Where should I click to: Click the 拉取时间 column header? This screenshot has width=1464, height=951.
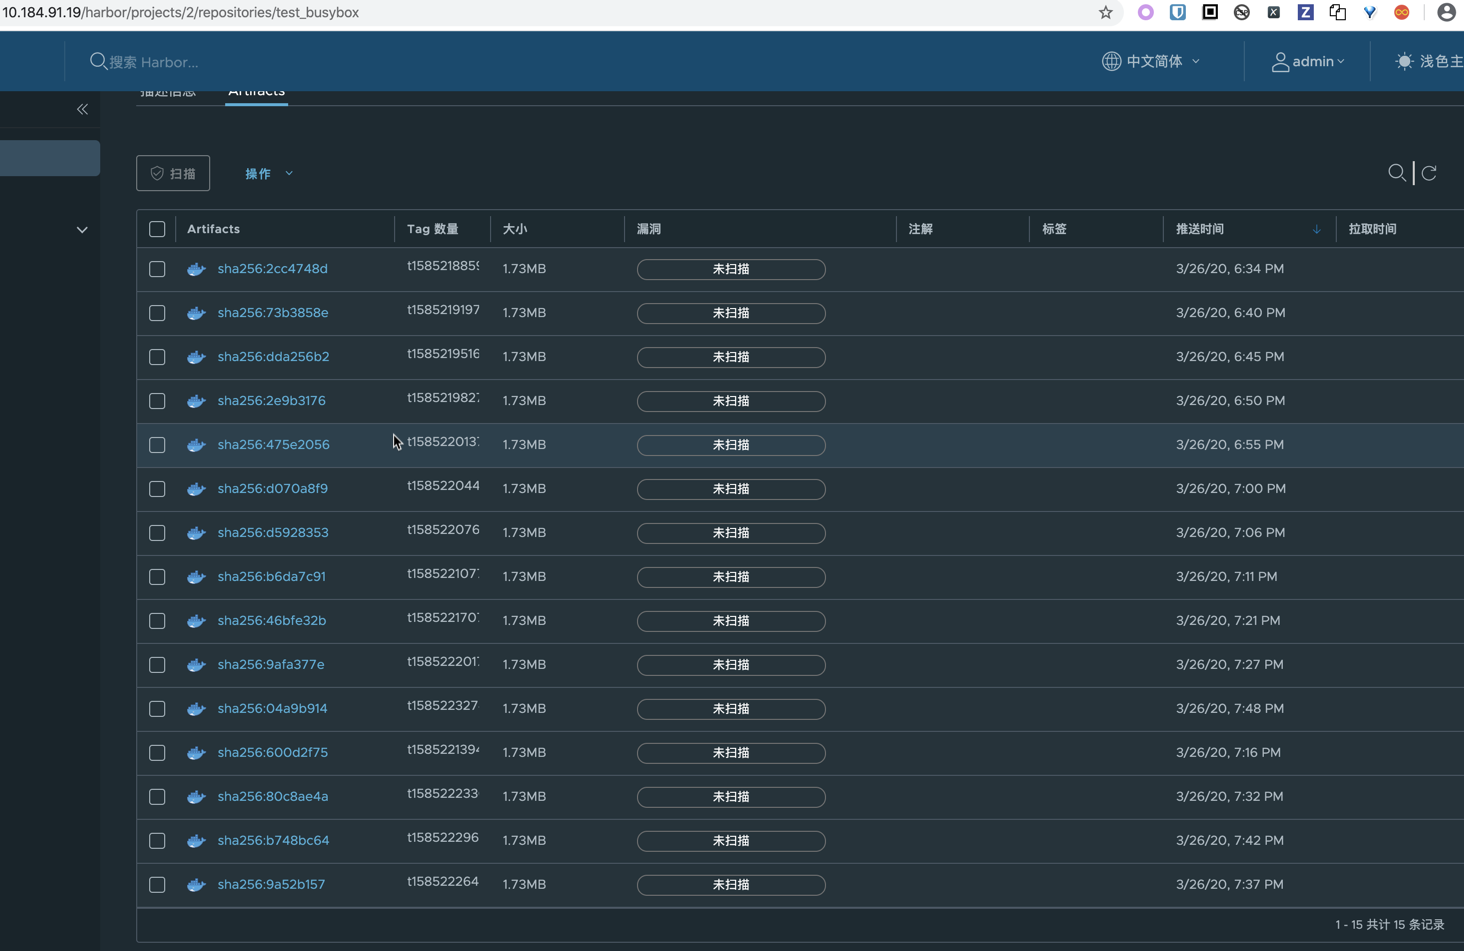pyautogui.click(x=1372, y=229)
